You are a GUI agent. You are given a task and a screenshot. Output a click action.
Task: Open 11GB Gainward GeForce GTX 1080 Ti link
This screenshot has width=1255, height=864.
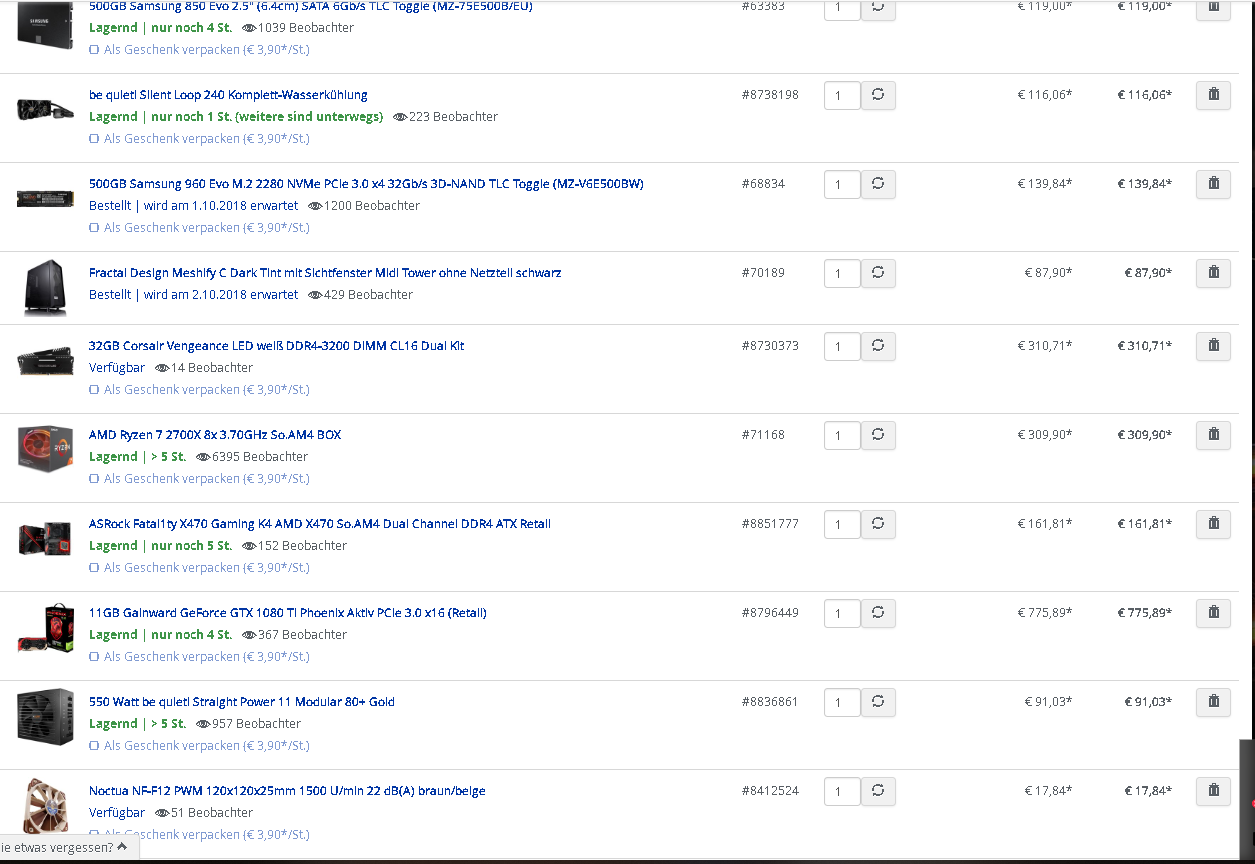click(x=288, y=613)
